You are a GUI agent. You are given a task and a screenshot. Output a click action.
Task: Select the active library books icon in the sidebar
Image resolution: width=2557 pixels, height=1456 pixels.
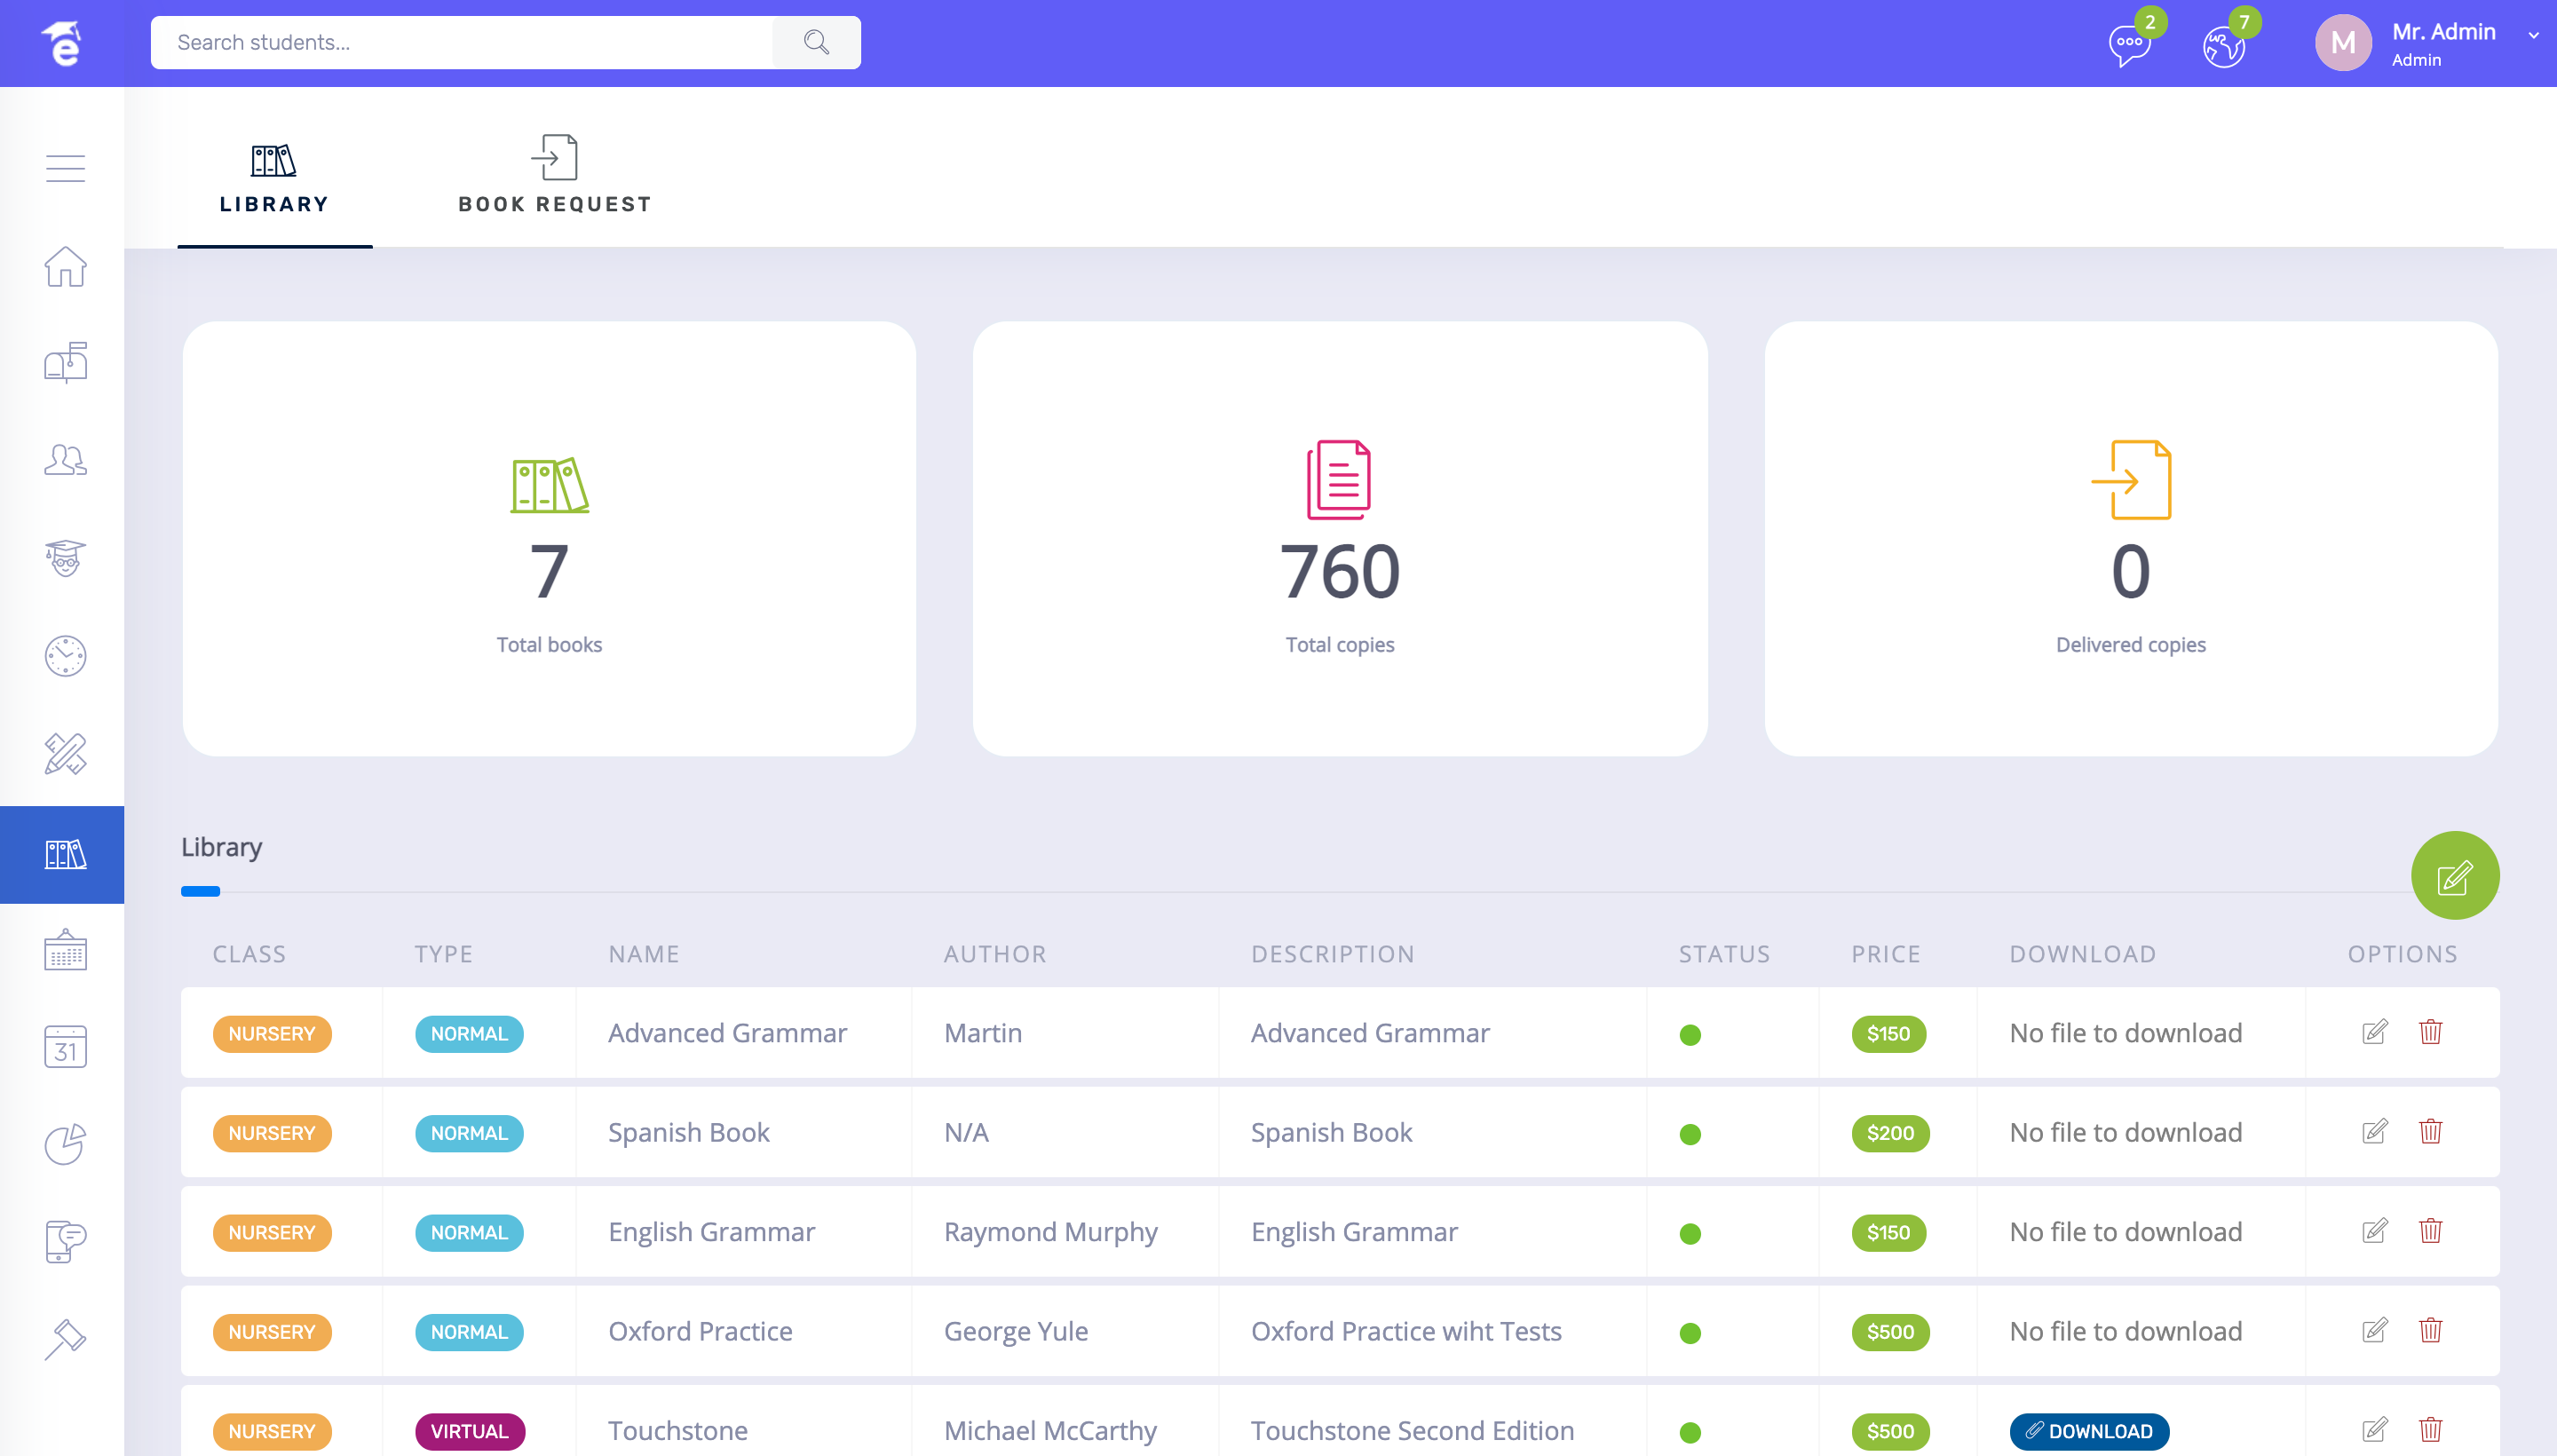coord(62,854)
